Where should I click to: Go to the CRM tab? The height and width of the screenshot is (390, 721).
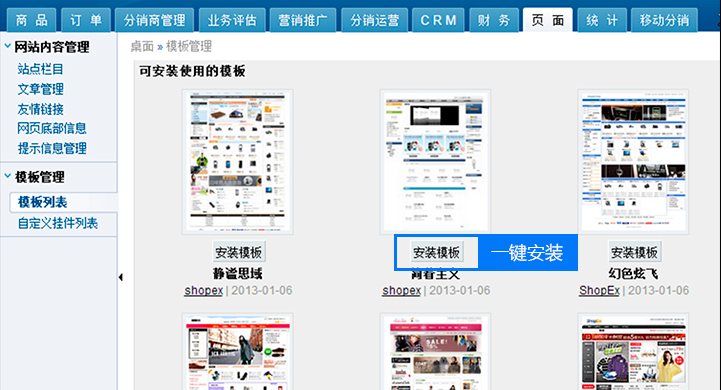(438, 20)
